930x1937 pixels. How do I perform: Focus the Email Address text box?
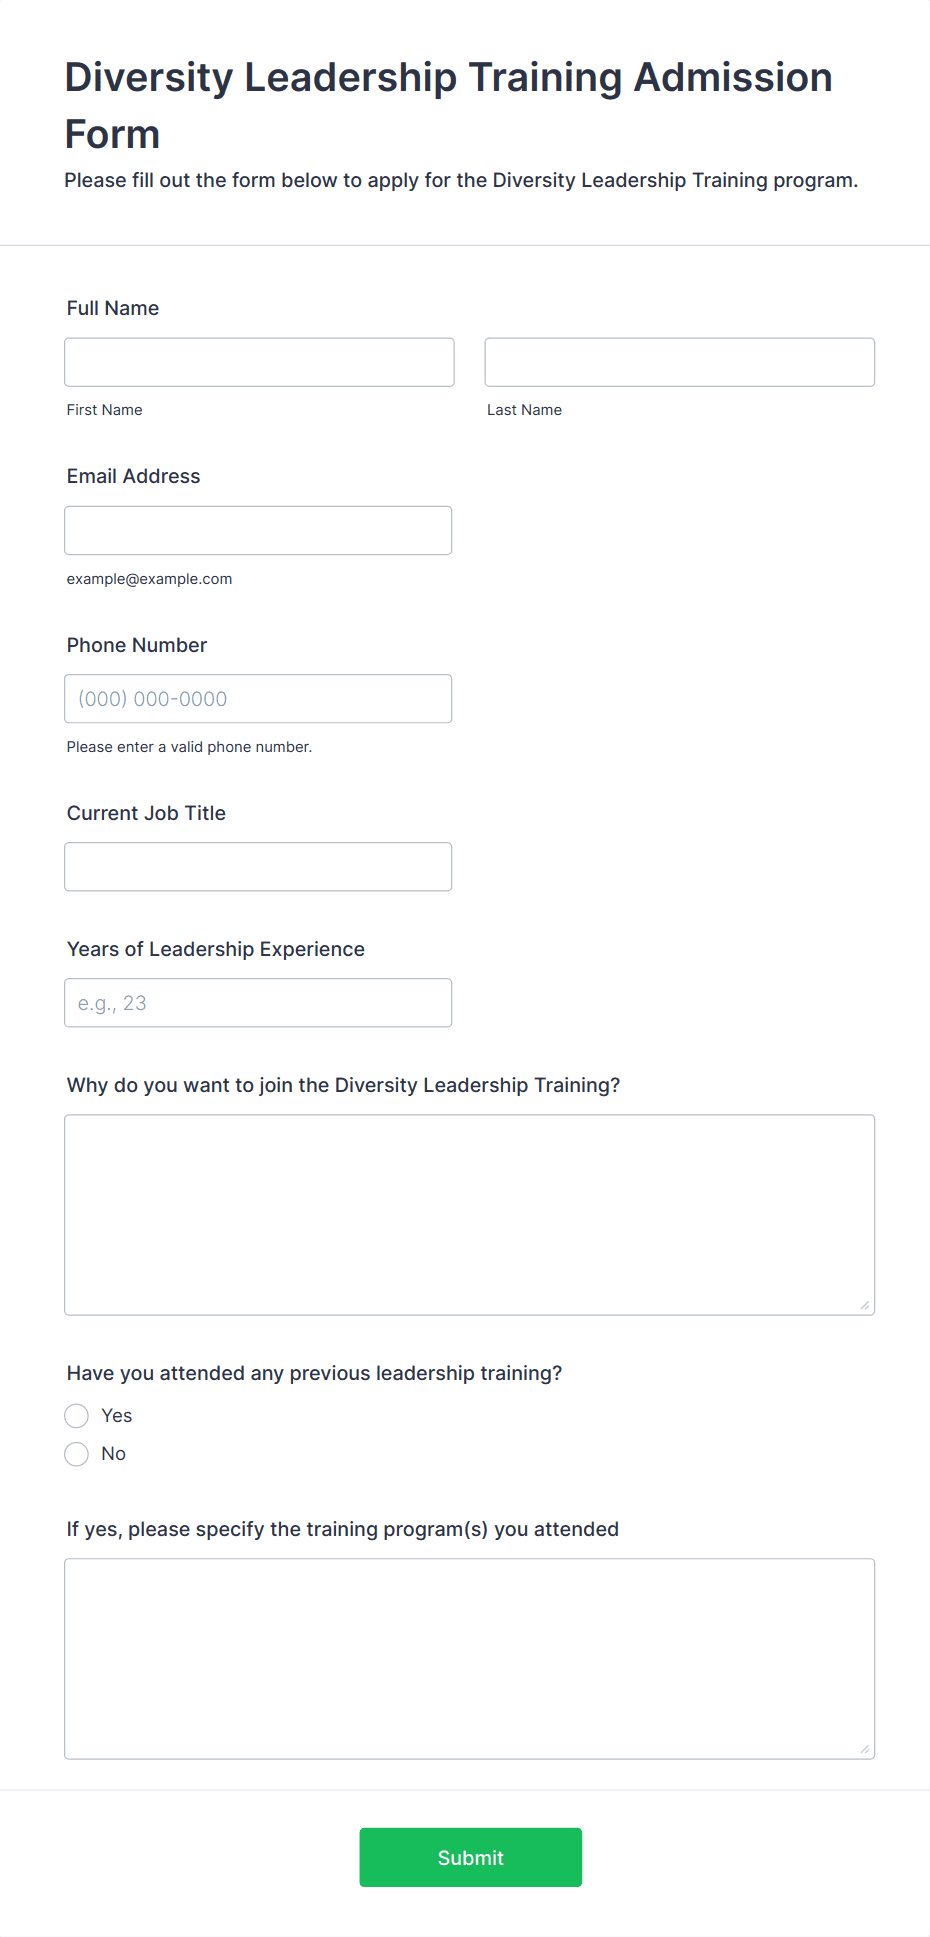click(x=258, y=530)
